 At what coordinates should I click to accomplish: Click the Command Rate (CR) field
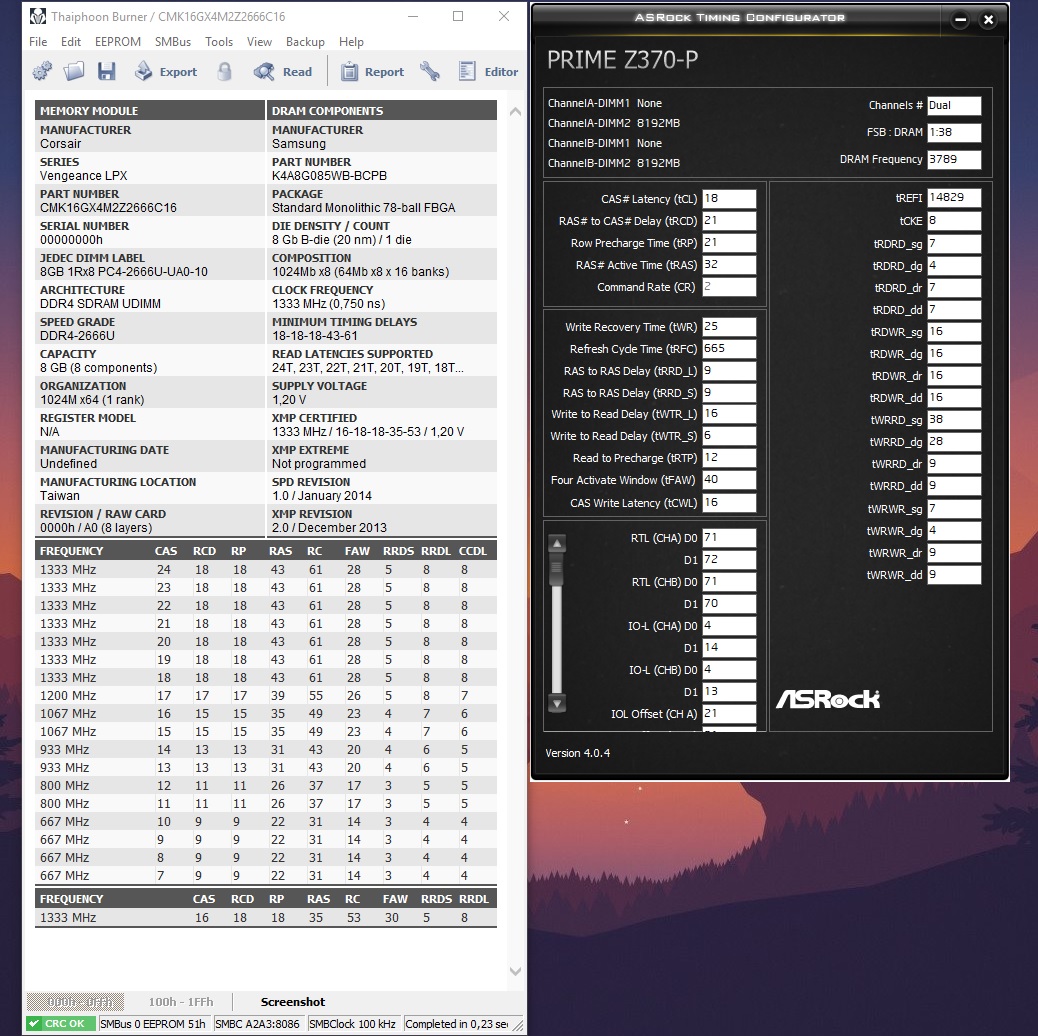pos(729,287)
